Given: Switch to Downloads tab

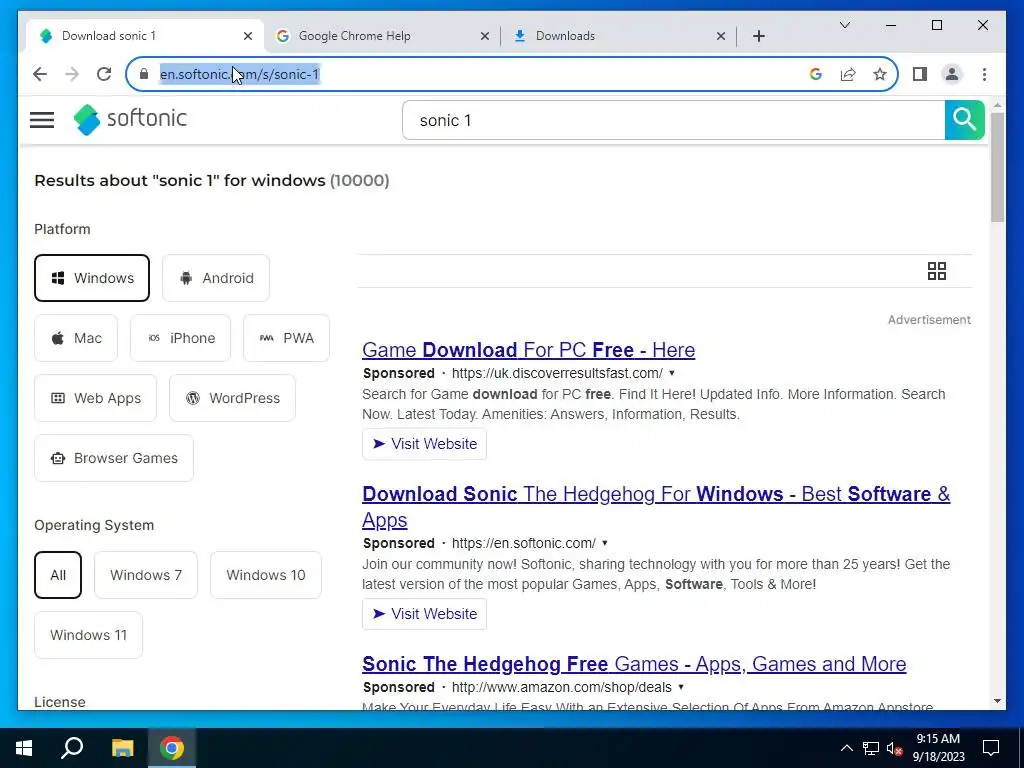Looking at the screenshot, I should (x=618, y=36).
